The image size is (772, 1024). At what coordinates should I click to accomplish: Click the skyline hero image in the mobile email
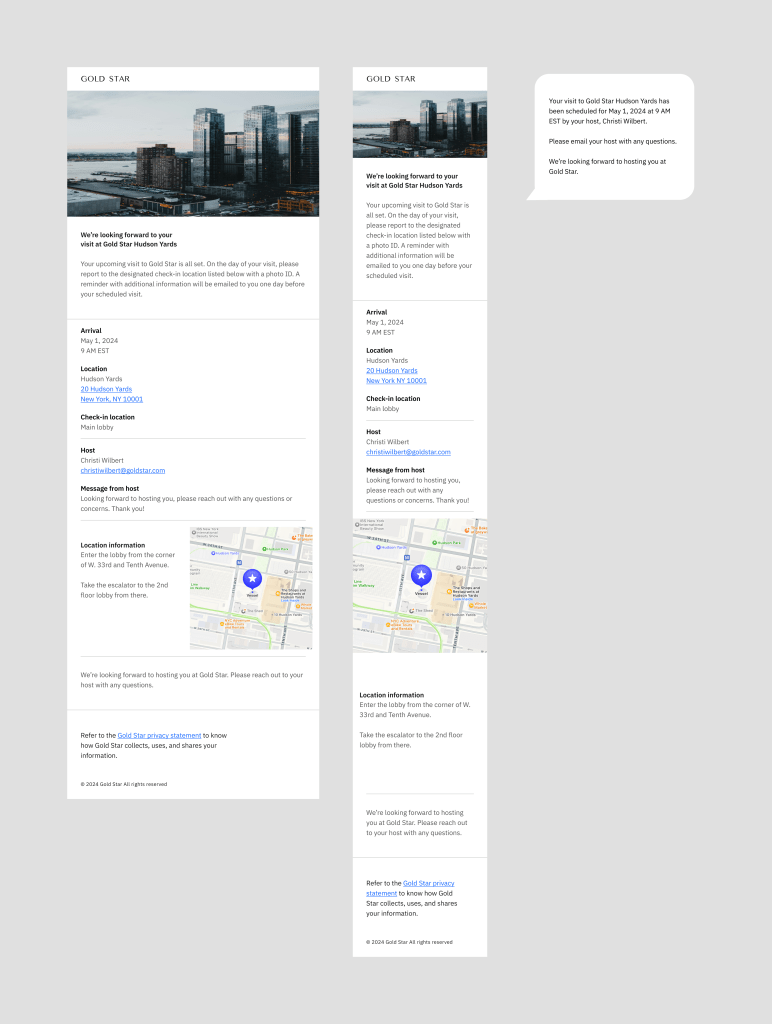click(420, 124)
